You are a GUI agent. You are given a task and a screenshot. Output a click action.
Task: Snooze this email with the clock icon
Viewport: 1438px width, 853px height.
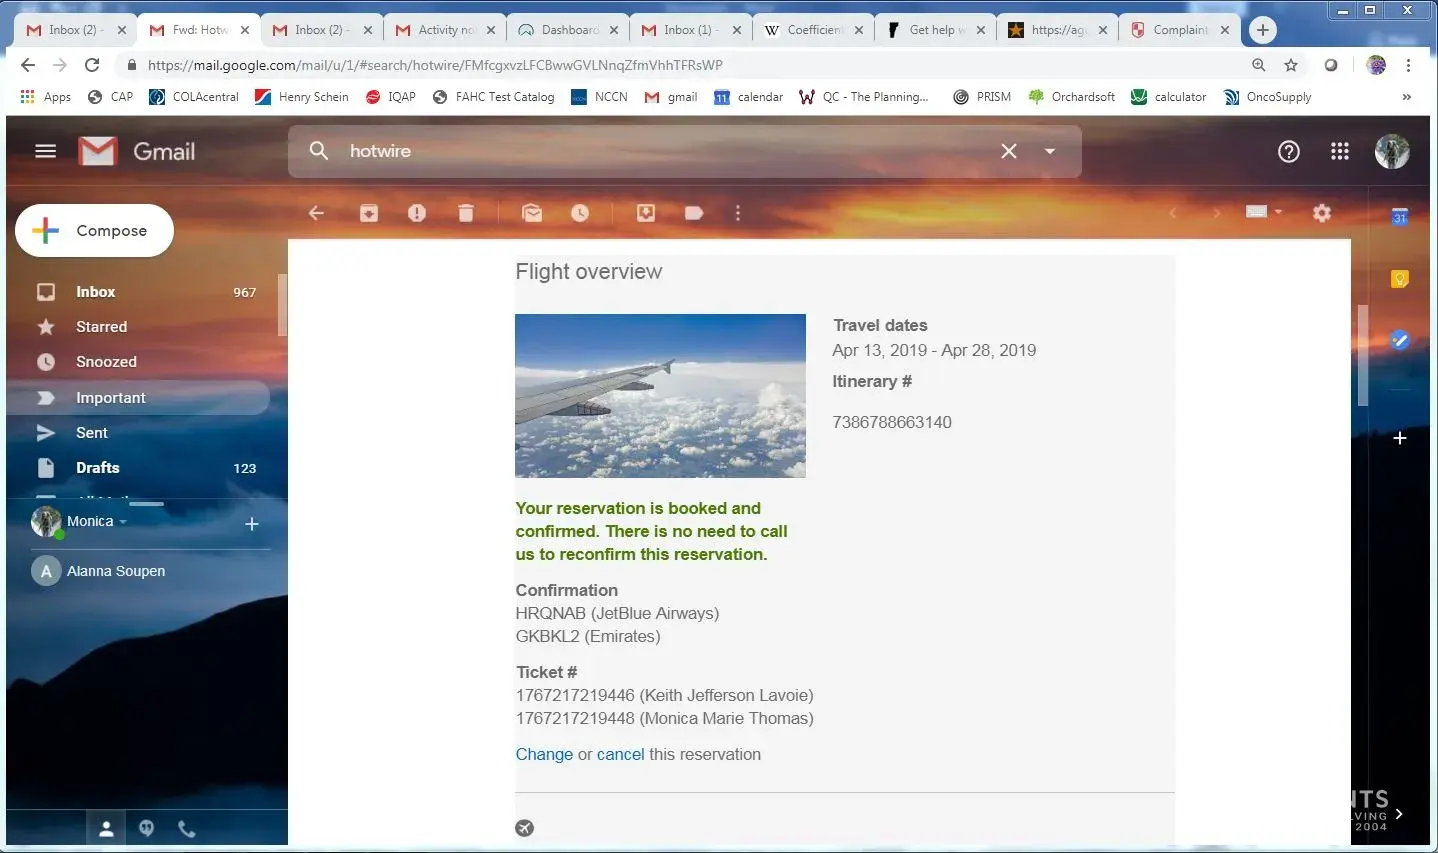pos(580,213)
